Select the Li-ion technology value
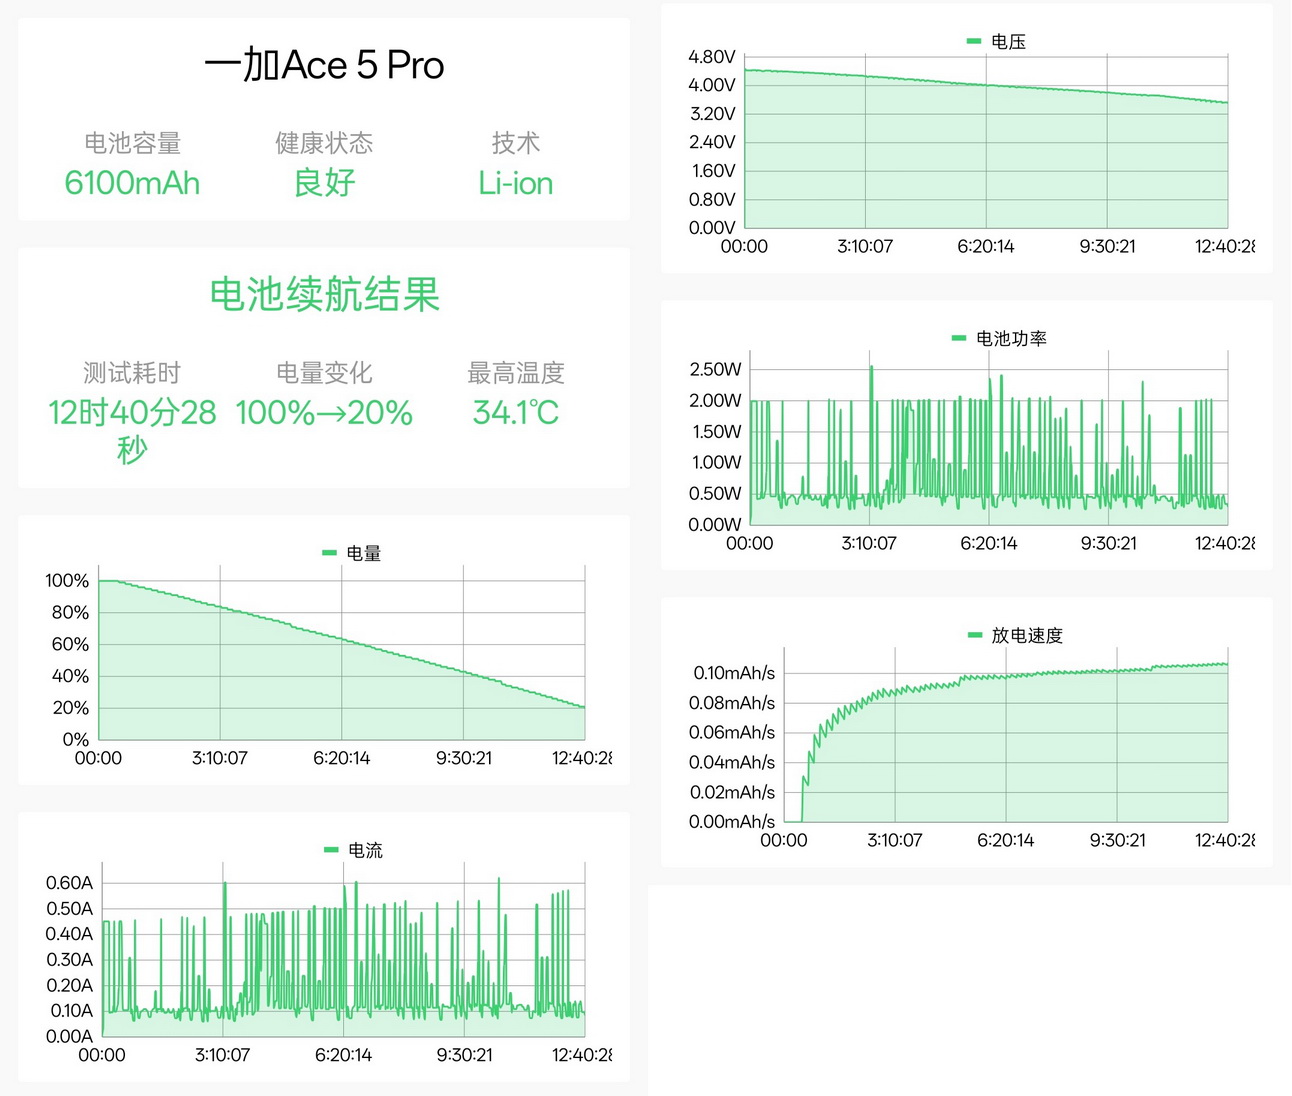The height and width of the screenshot is (1096, 1292). click(x=515, y=183)
